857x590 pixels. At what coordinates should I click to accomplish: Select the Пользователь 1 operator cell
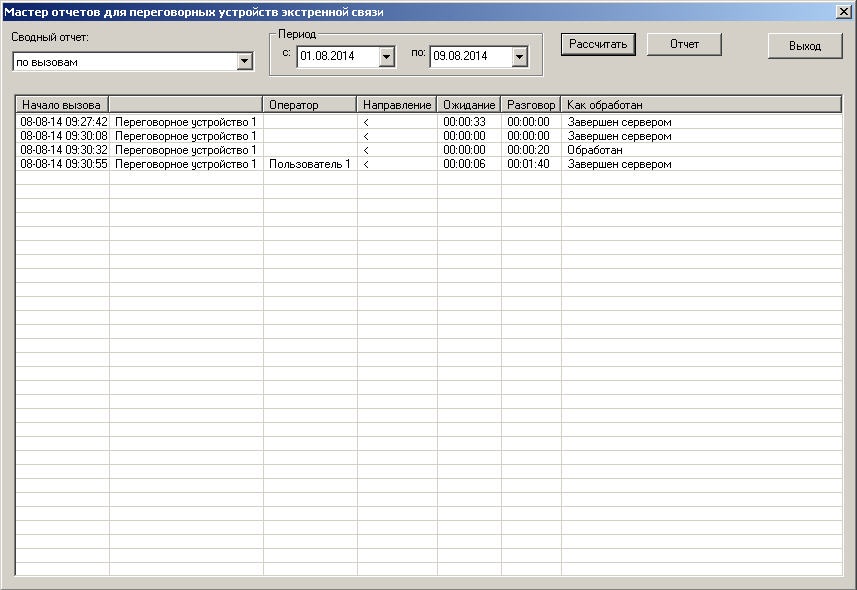pyautogui.click(x=309, y=164)
